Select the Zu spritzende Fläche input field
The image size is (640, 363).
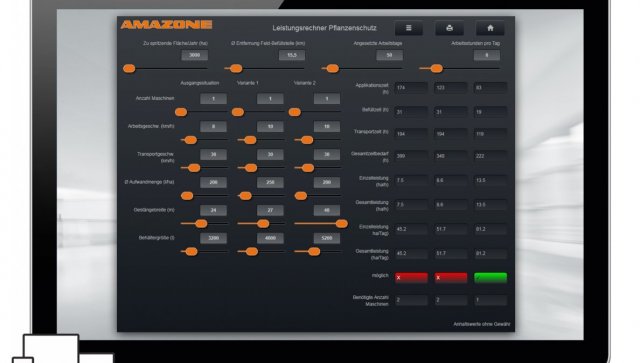point(195,55)
